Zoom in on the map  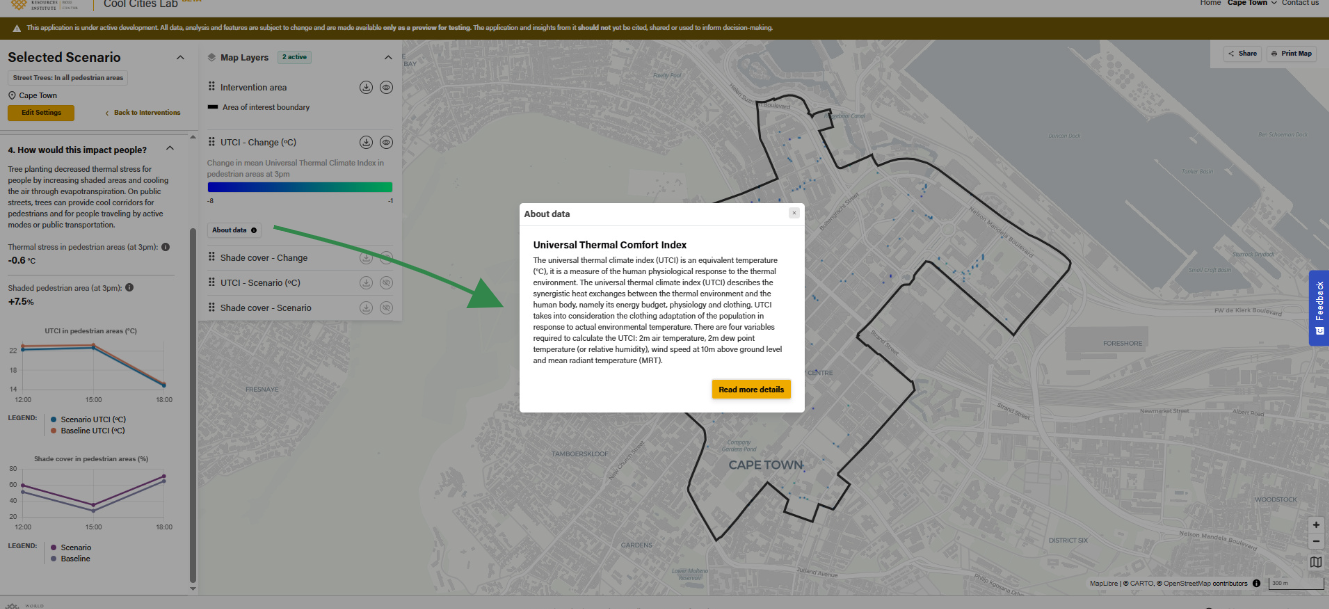coord(1315,525)
